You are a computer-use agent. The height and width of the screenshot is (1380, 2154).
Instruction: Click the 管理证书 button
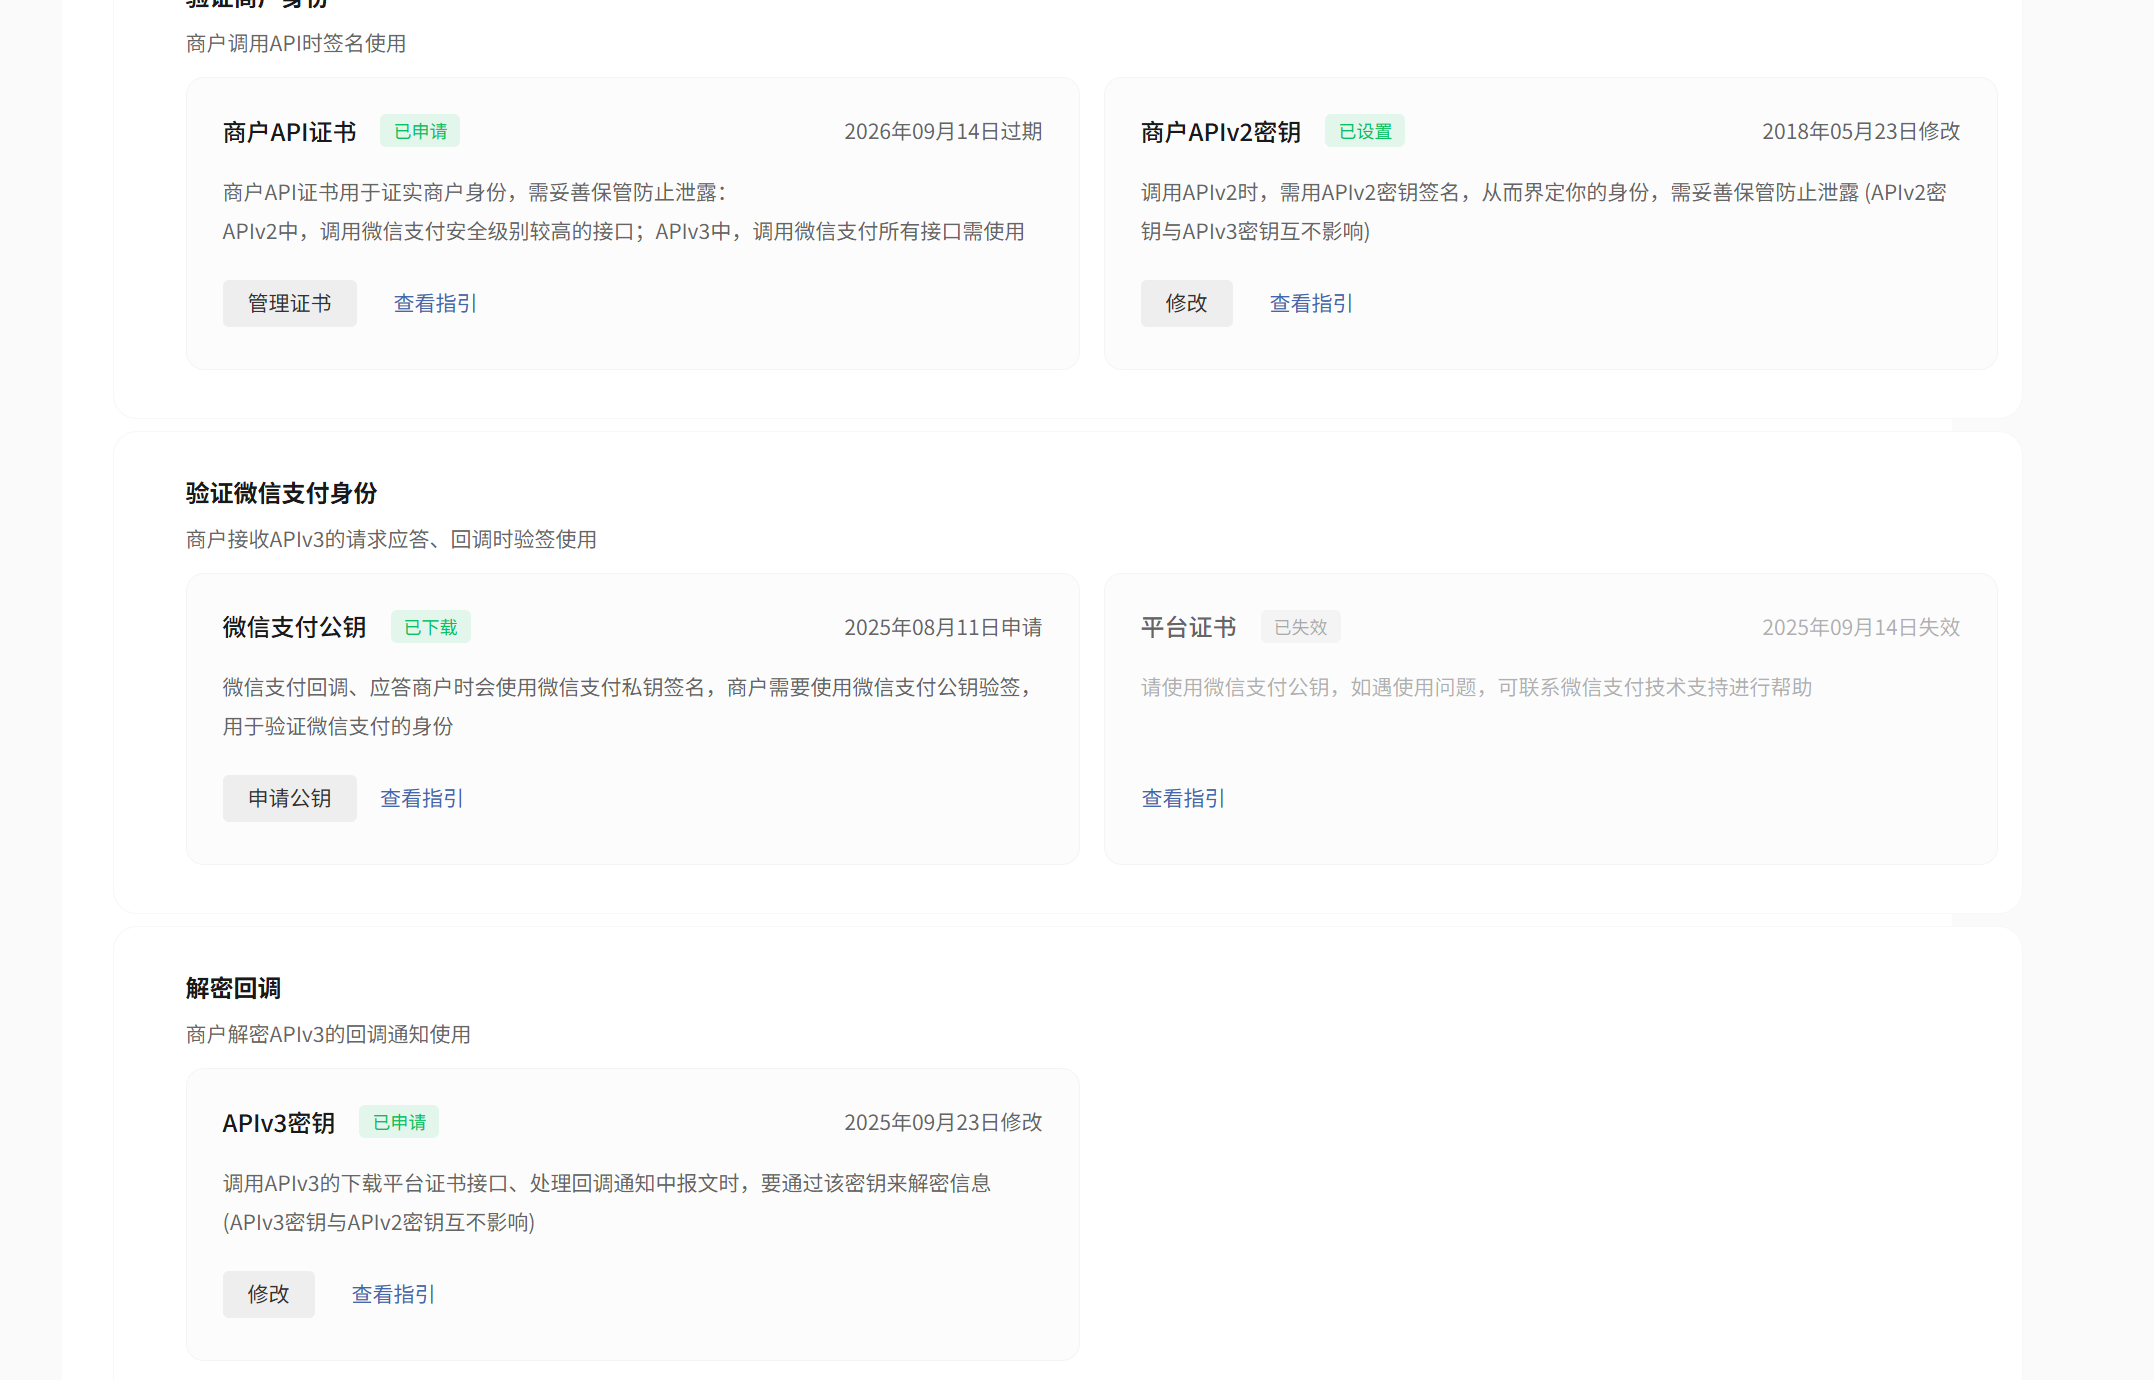289,303
